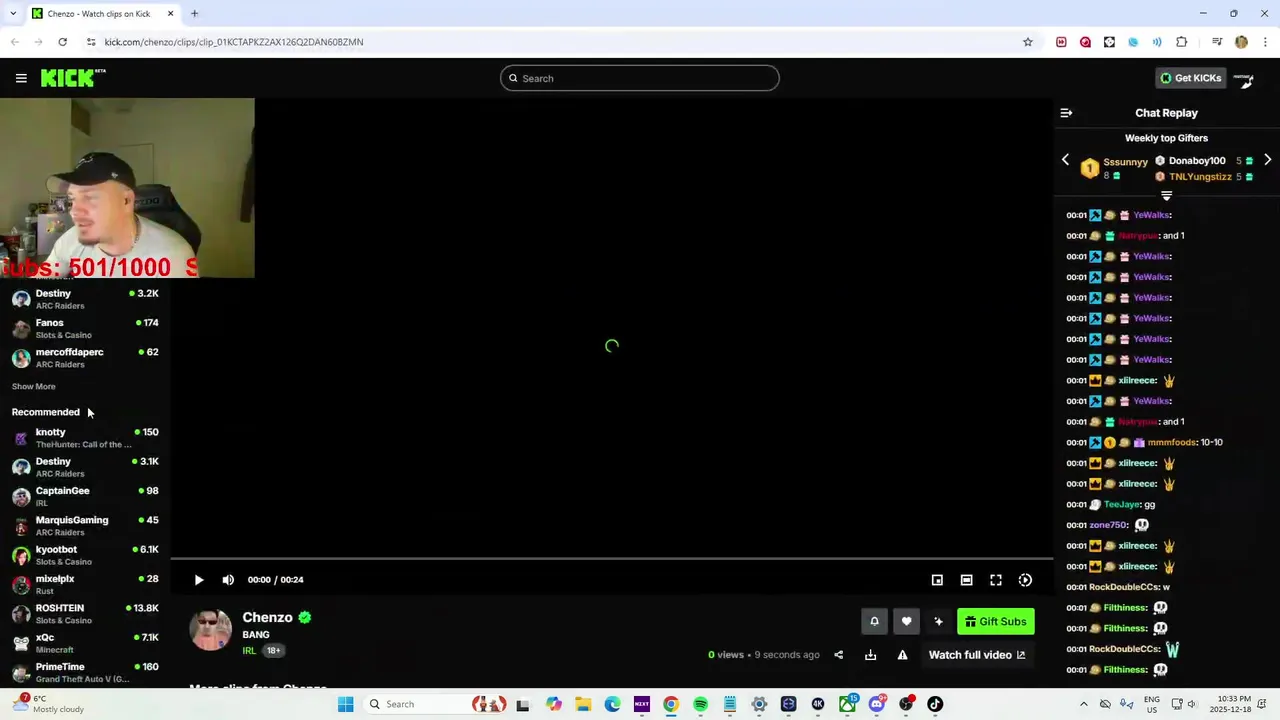1280x720 pixels.
Task: Click mmmfoods username in chat
Action: [1172, 442]
